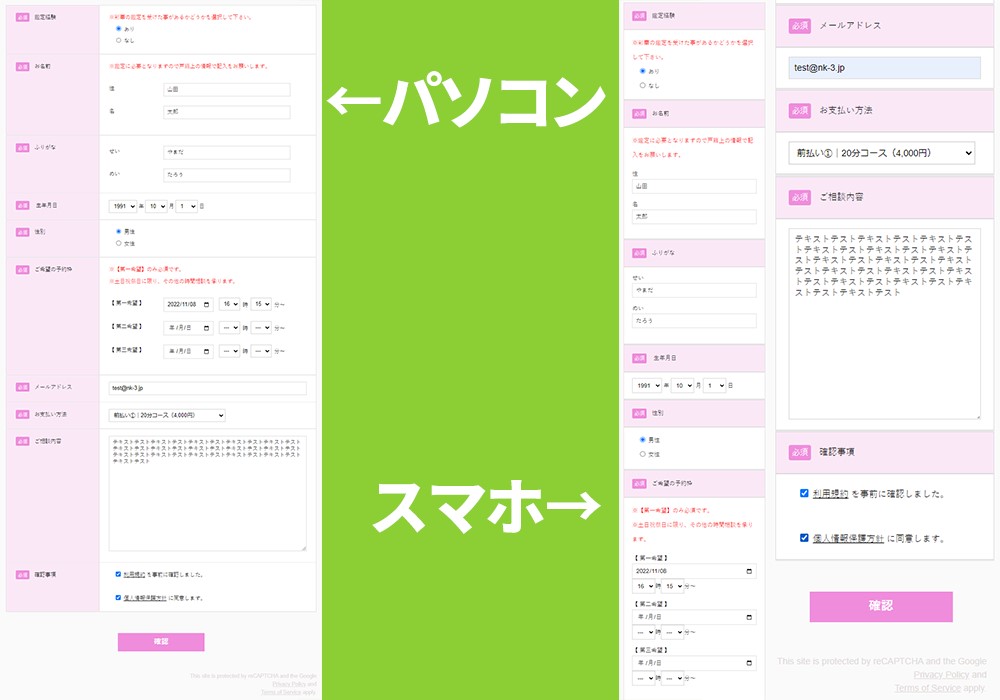Open the 16時 hour dropdown in PC form

[x=229, y=304]
